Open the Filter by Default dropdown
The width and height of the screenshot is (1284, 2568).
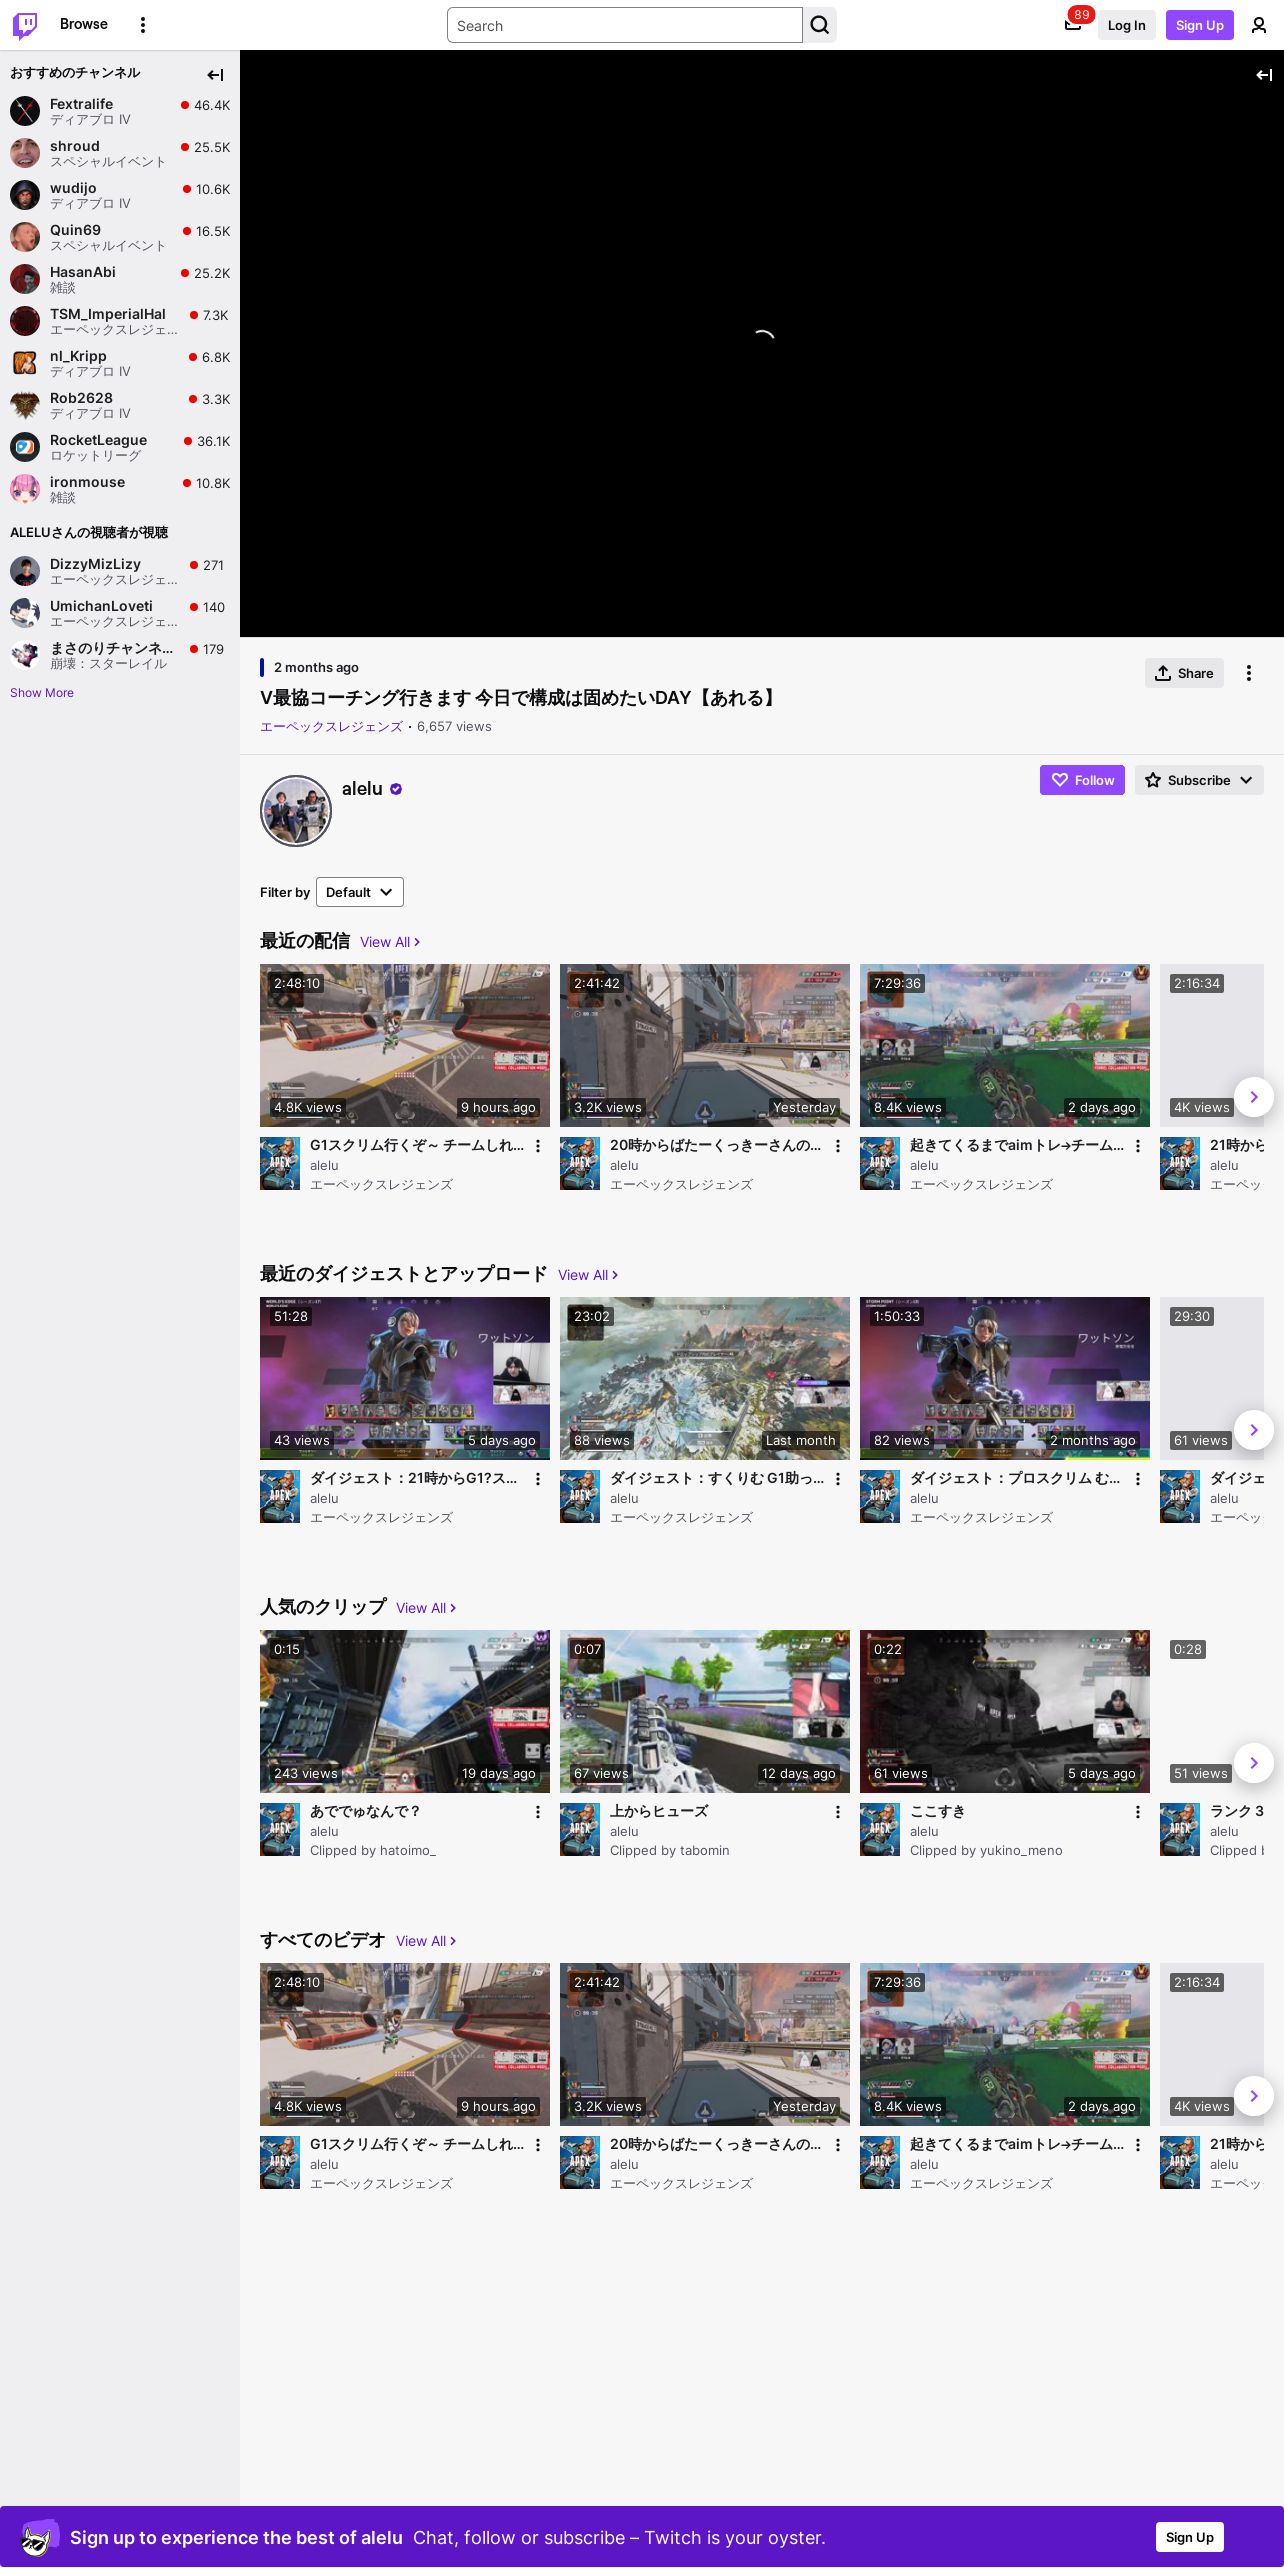(360, 892)
